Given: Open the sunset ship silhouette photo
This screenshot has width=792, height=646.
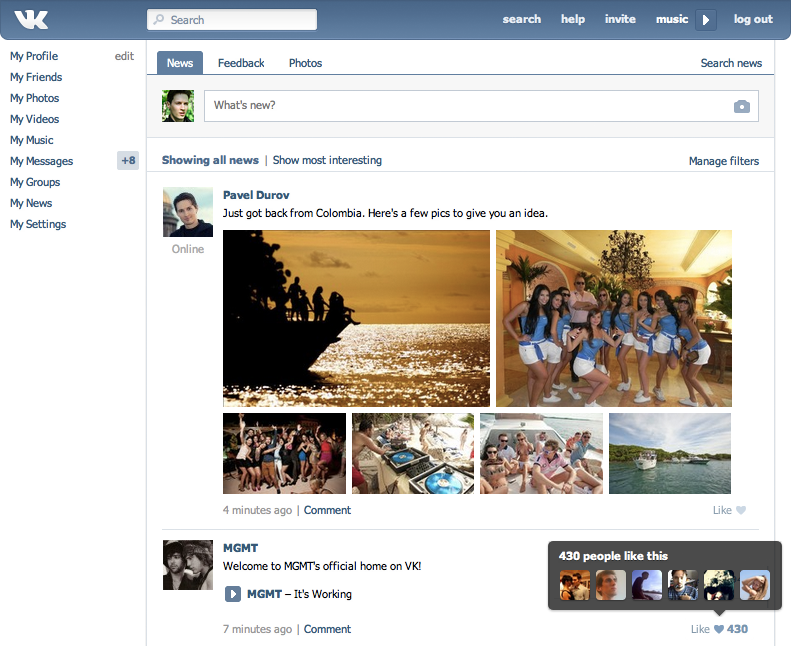Looking at the screenshot, I should (356, 318).
